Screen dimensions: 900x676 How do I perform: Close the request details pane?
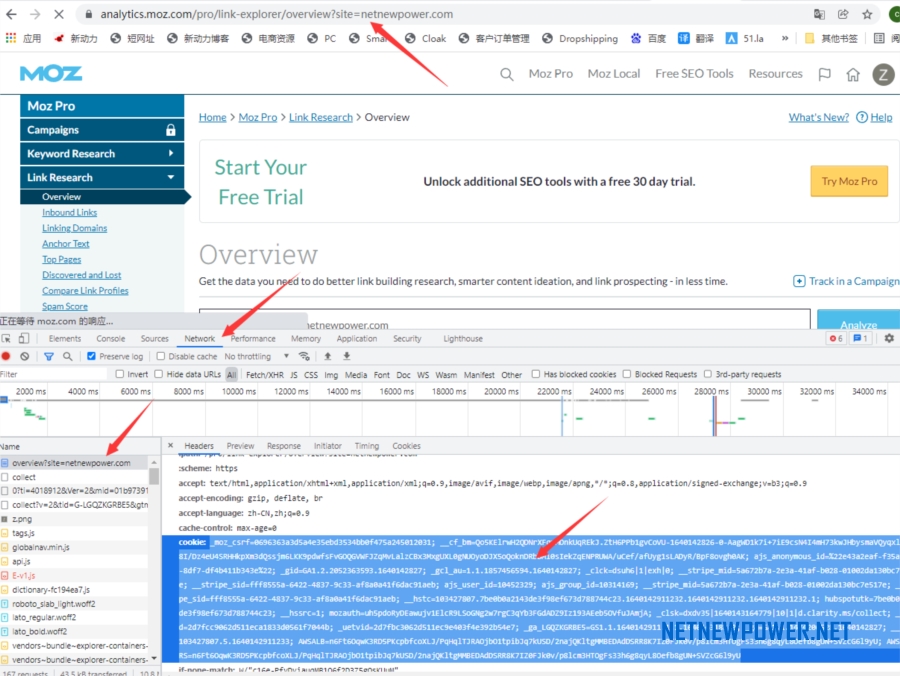coord(170,445)
